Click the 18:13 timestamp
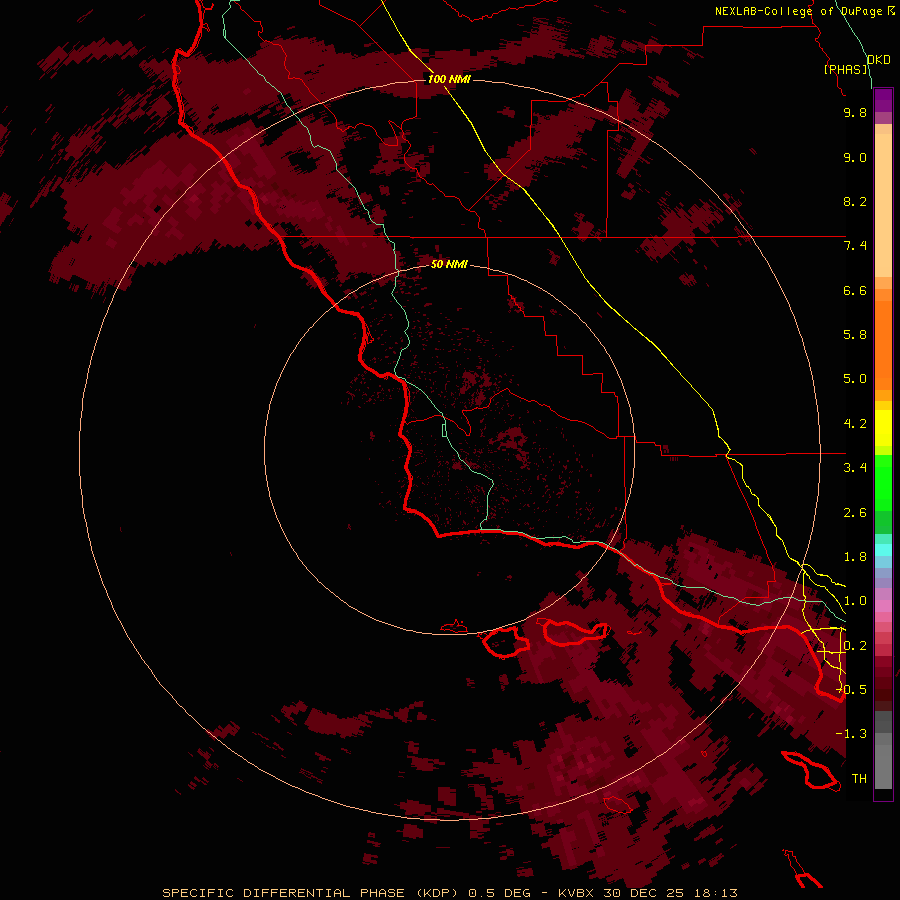The height and width of the screenshot is (900, 900). (x=715, y=893)
